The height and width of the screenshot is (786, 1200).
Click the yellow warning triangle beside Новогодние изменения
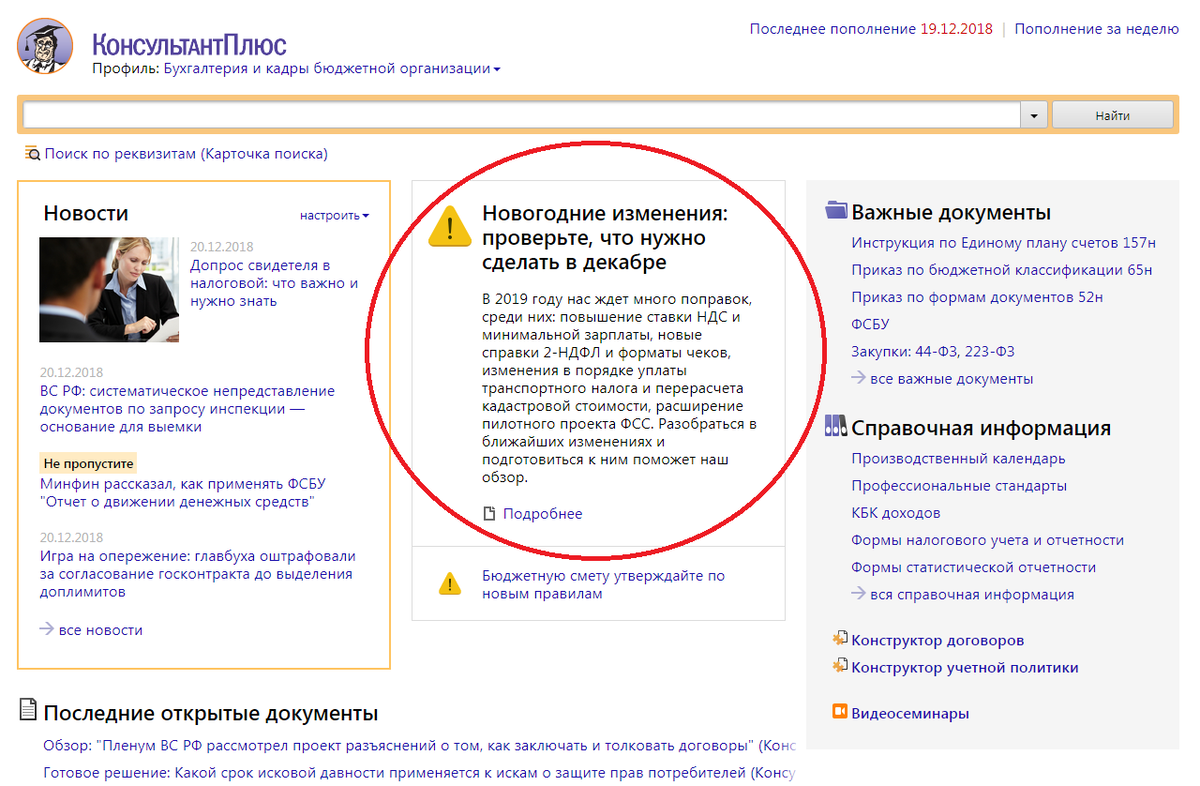(449, 226)
